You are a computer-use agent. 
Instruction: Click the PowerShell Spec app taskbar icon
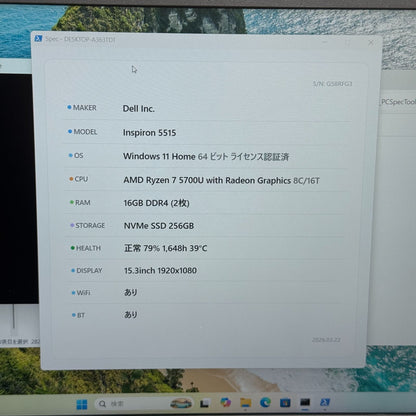pos(325,402)
